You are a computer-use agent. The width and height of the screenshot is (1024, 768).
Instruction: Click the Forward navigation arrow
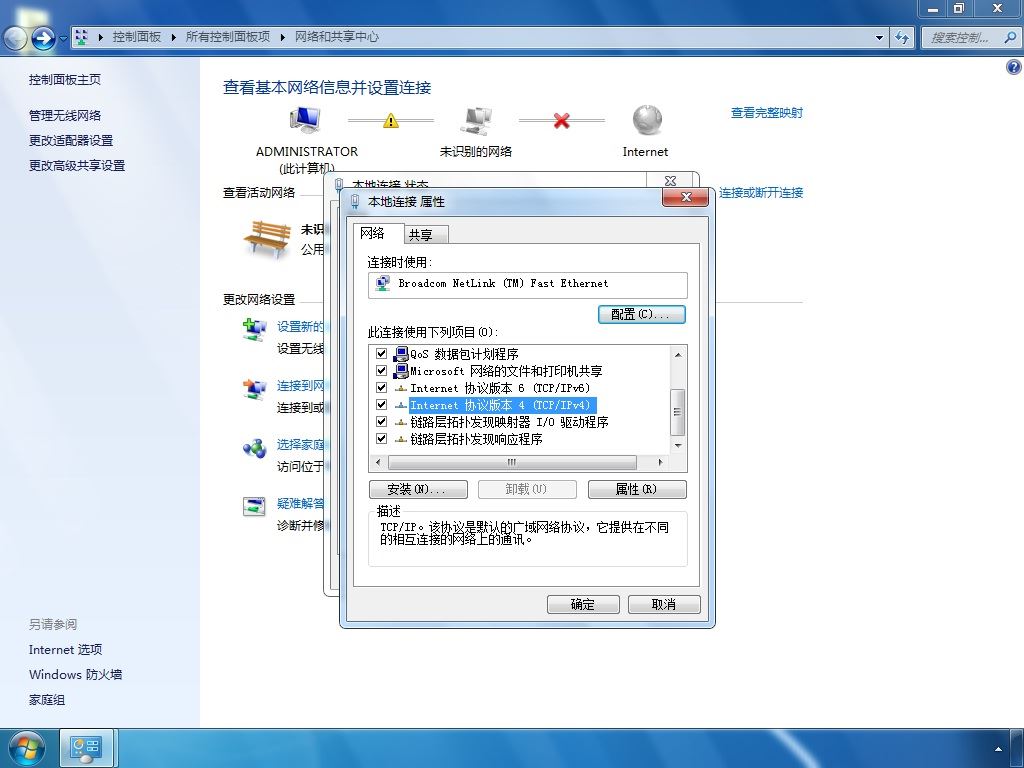tap(43, 38)
